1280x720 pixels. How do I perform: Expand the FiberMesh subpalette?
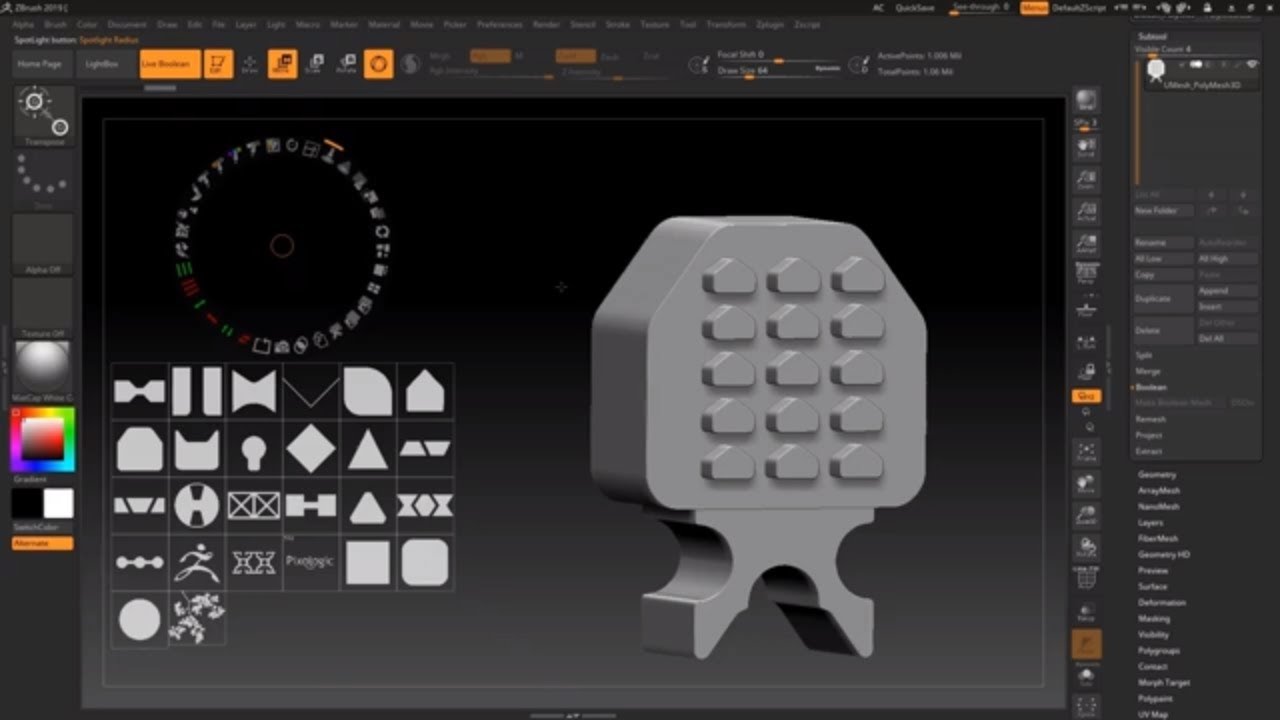(x=1158, y=538)
